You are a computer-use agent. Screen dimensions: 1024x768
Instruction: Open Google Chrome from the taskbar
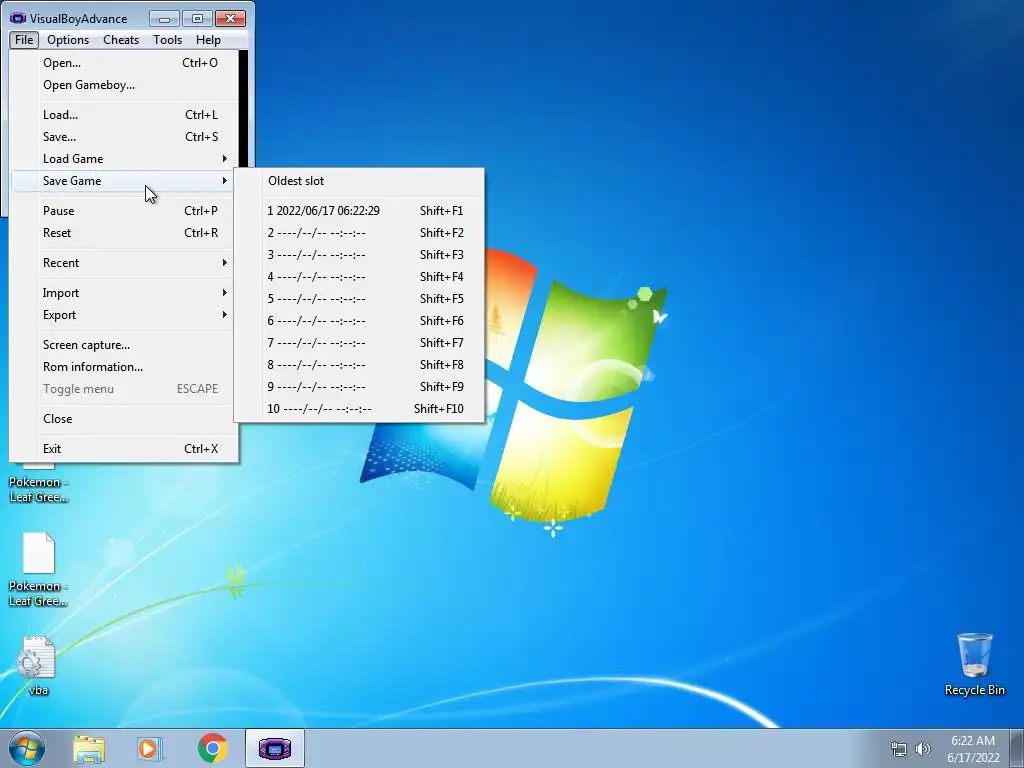tap(212, 748)
